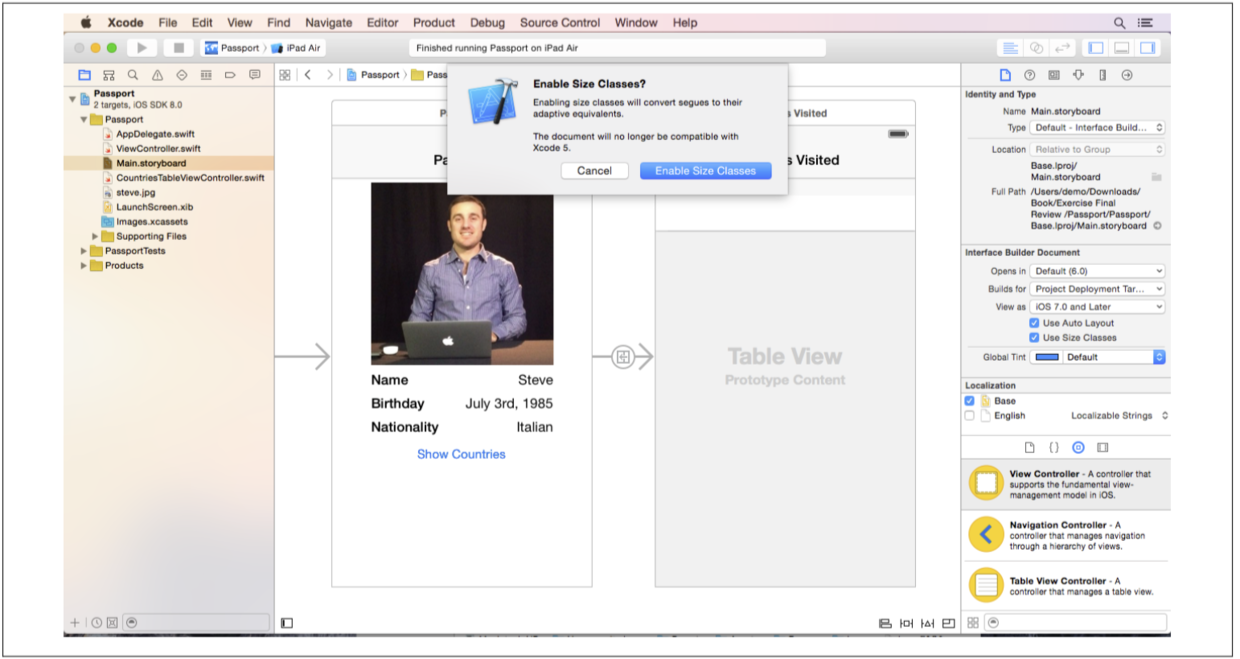Screen dimensions: 1240x659
Task: Select CountriesTableViewController.swift in navigator
Action: click(x=190, y=178)
